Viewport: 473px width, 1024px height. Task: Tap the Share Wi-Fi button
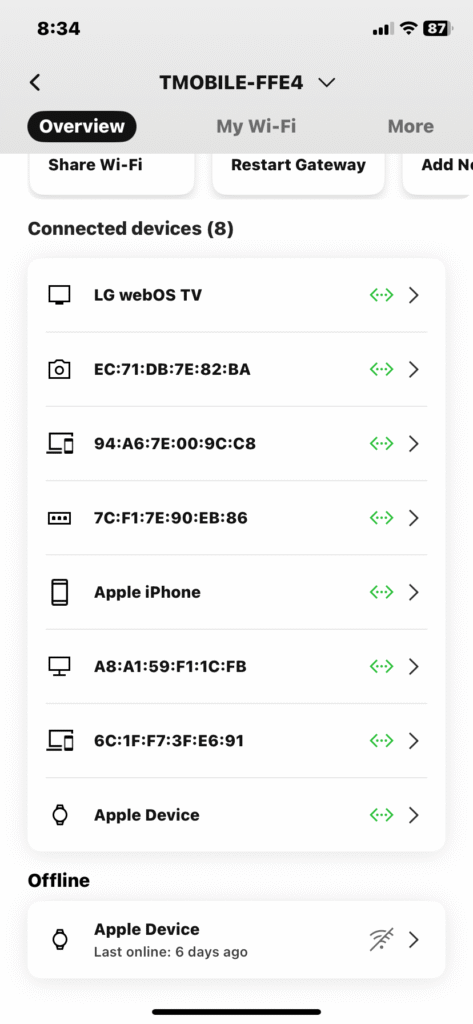[112, 174]
